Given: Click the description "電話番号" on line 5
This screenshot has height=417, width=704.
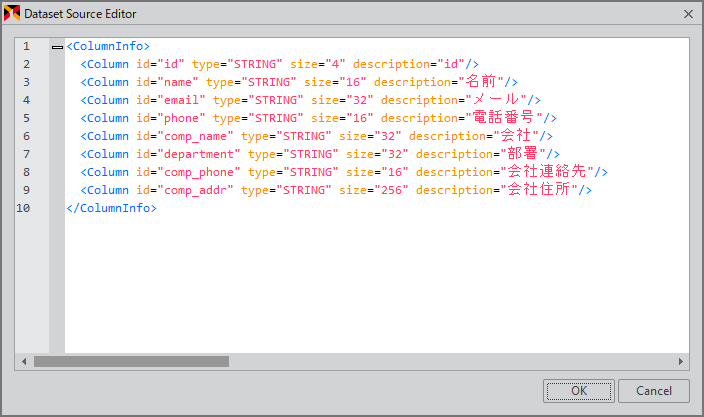Looking at the screenshot, I should (504, 118).
